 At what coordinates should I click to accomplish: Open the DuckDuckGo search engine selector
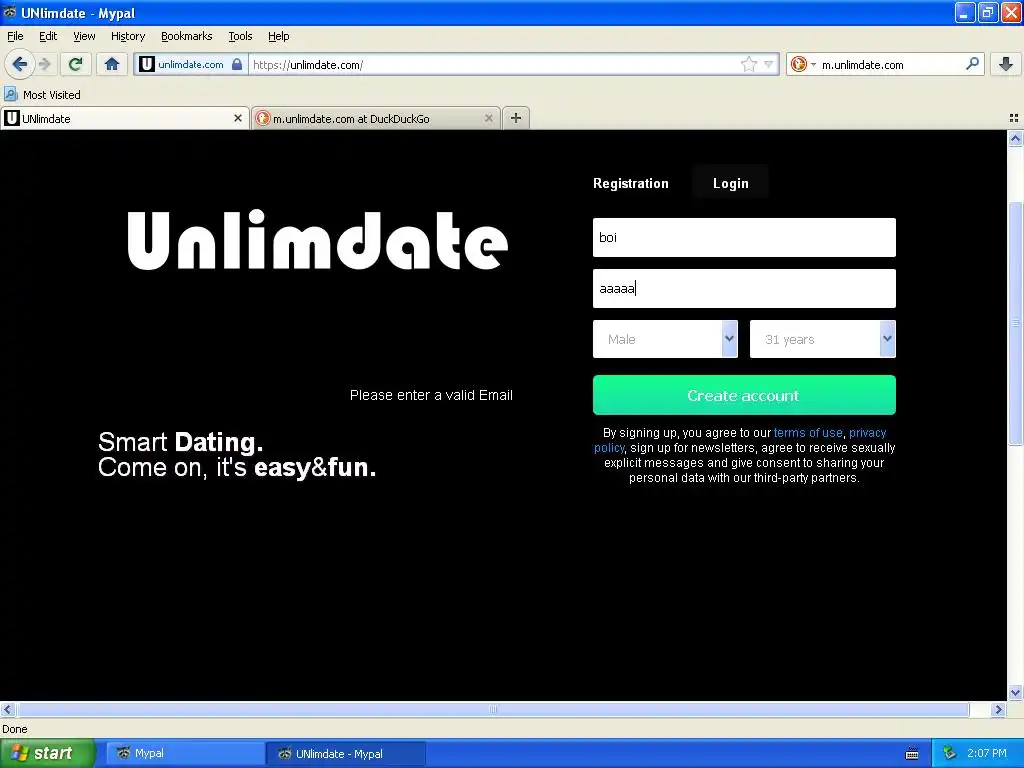click(803, 64)
